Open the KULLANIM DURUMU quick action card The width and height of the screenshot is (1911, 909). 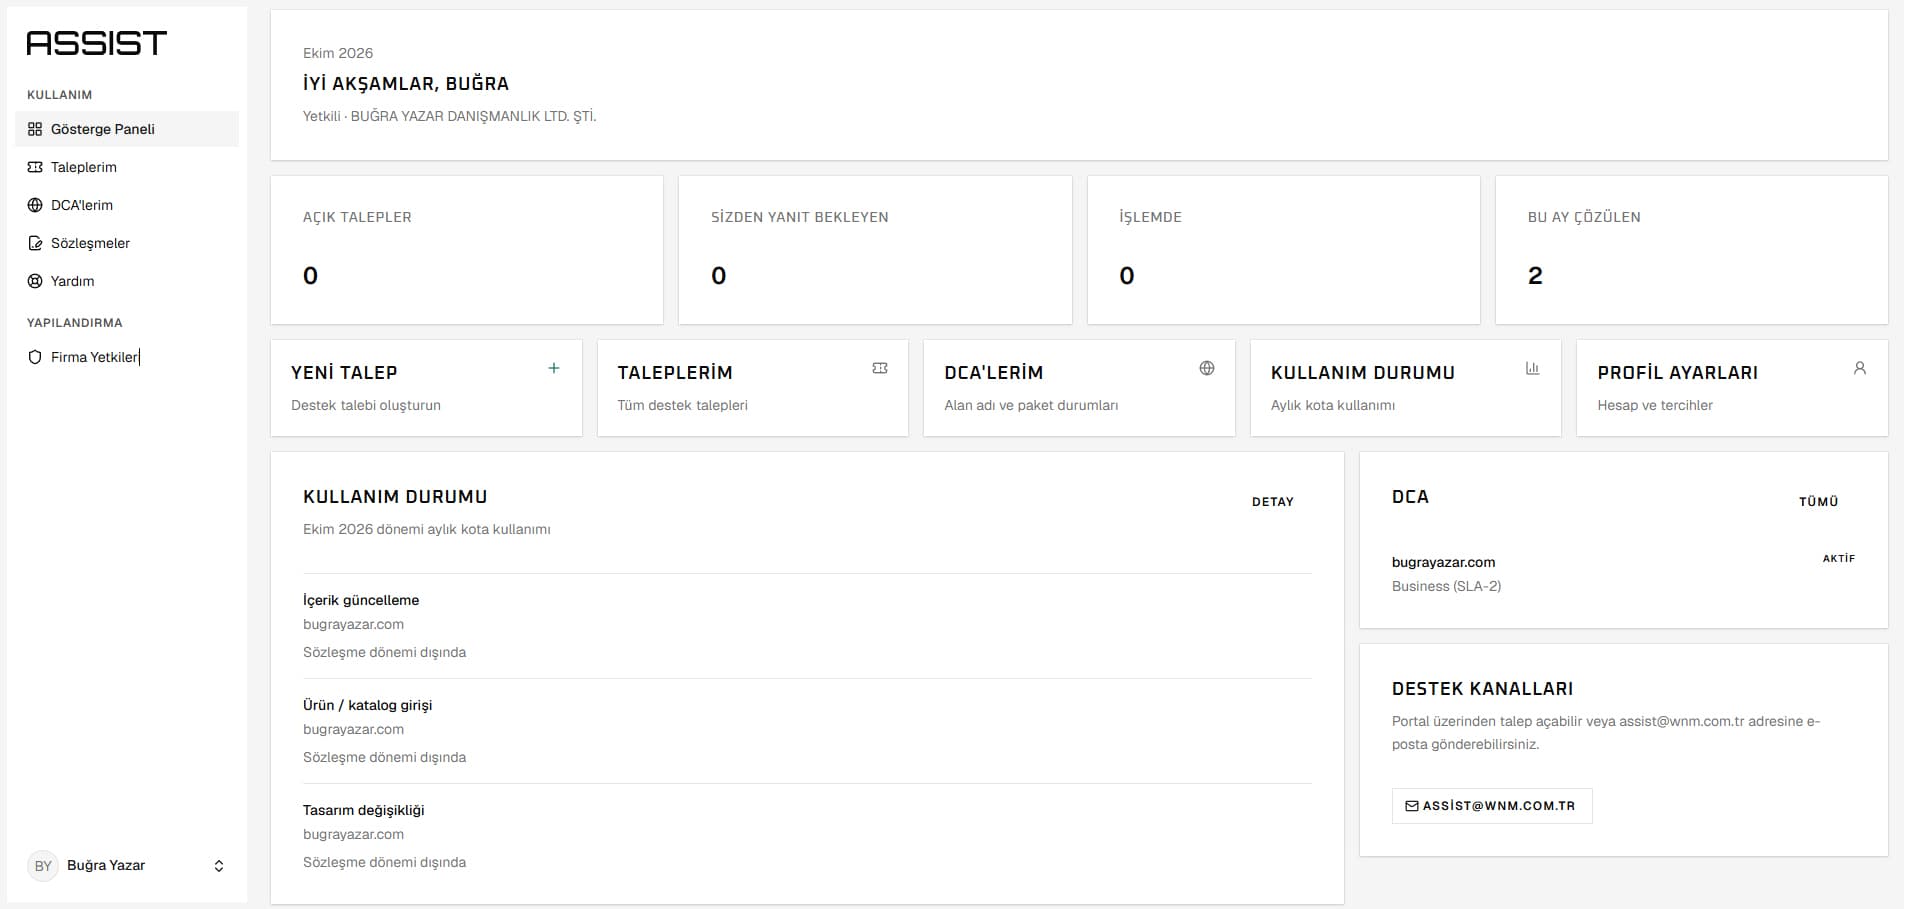coord(1406,388)
